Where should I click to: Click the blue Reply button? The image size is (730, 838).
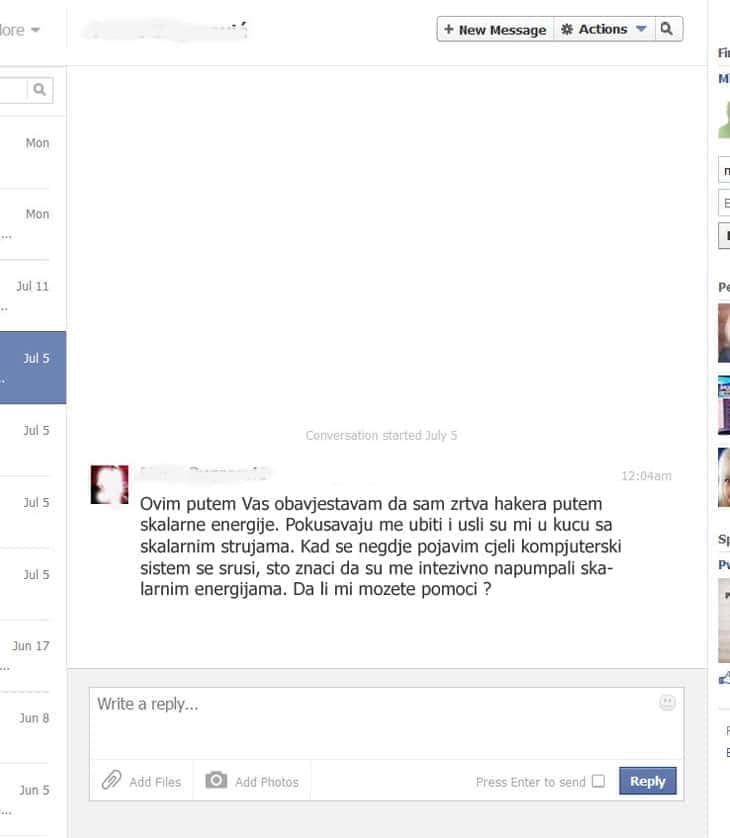(648, 781)
